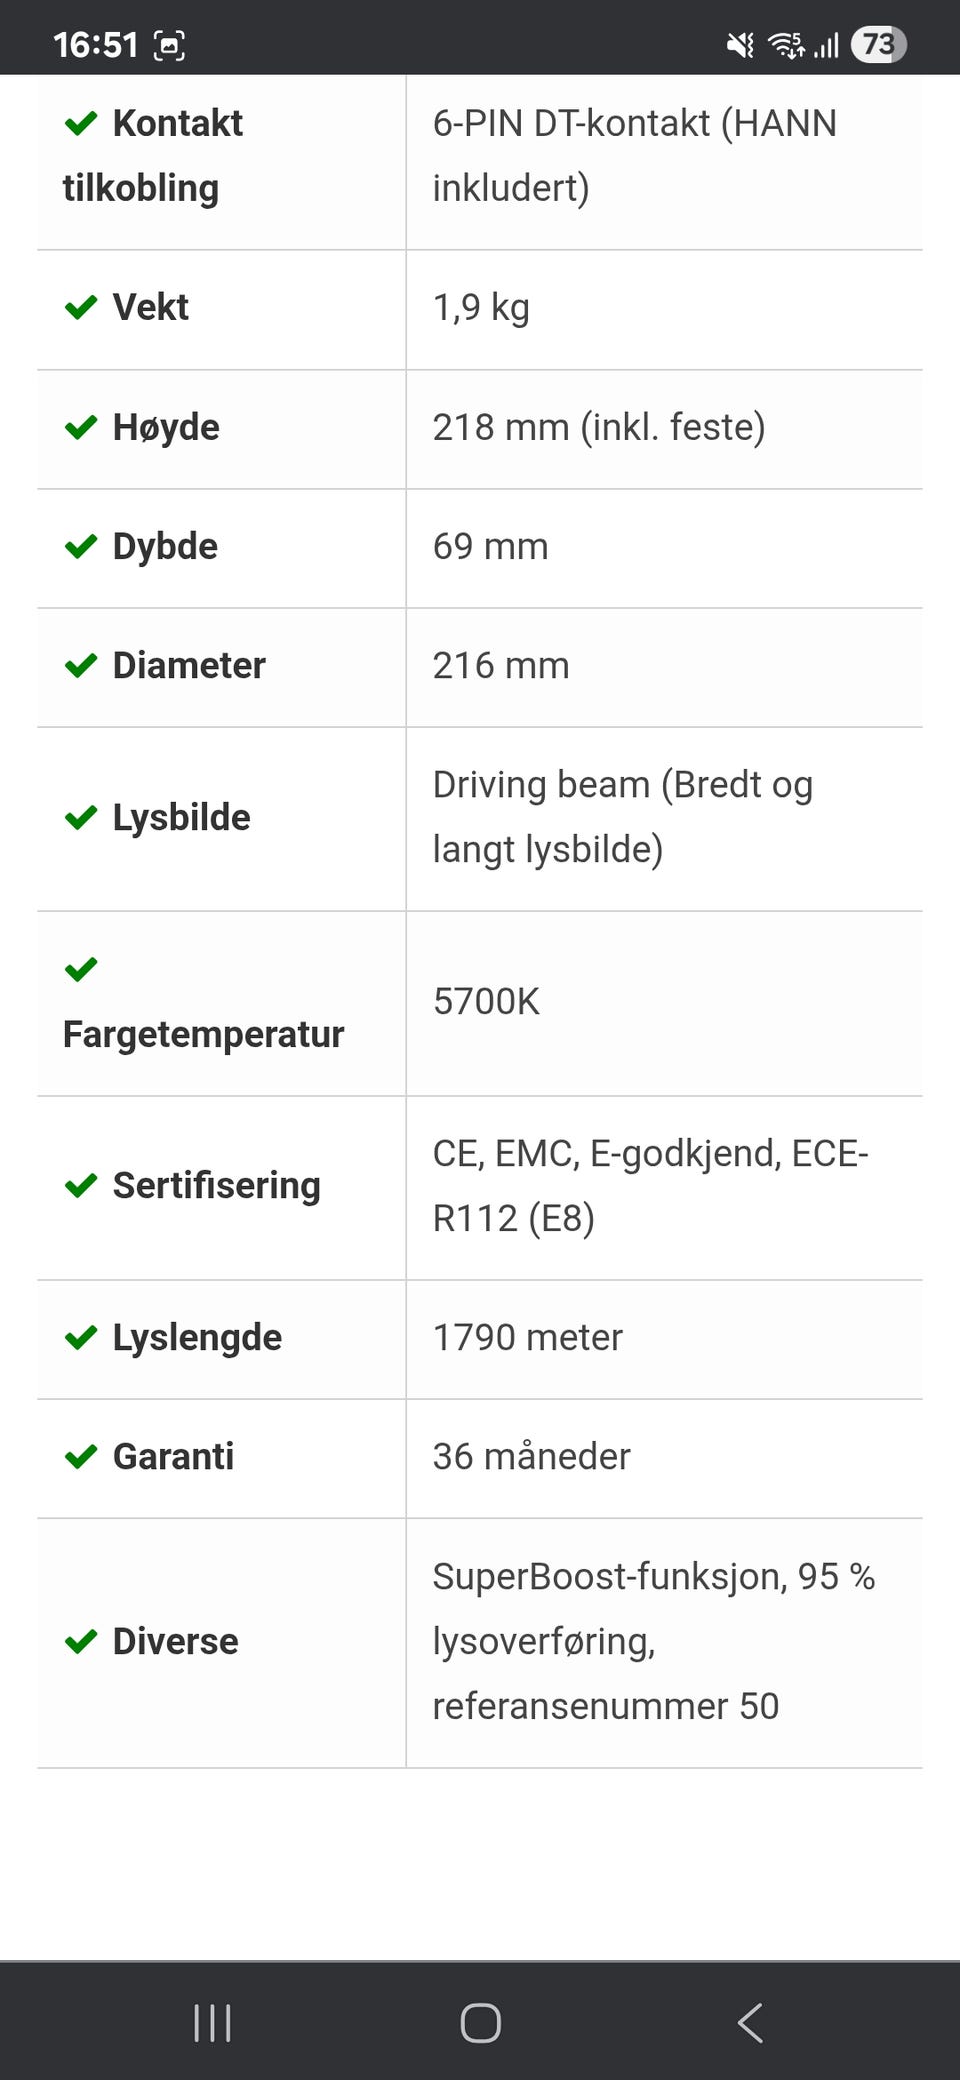
Task: Select the Lyslengde row label
Action: [x=197, y=1337]
